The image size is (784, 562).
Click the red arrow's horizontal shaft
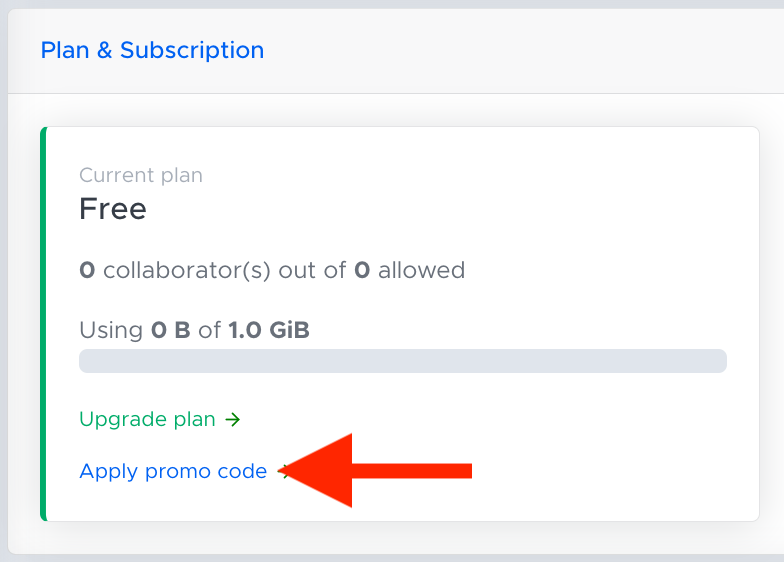click(x=412, y=470)
